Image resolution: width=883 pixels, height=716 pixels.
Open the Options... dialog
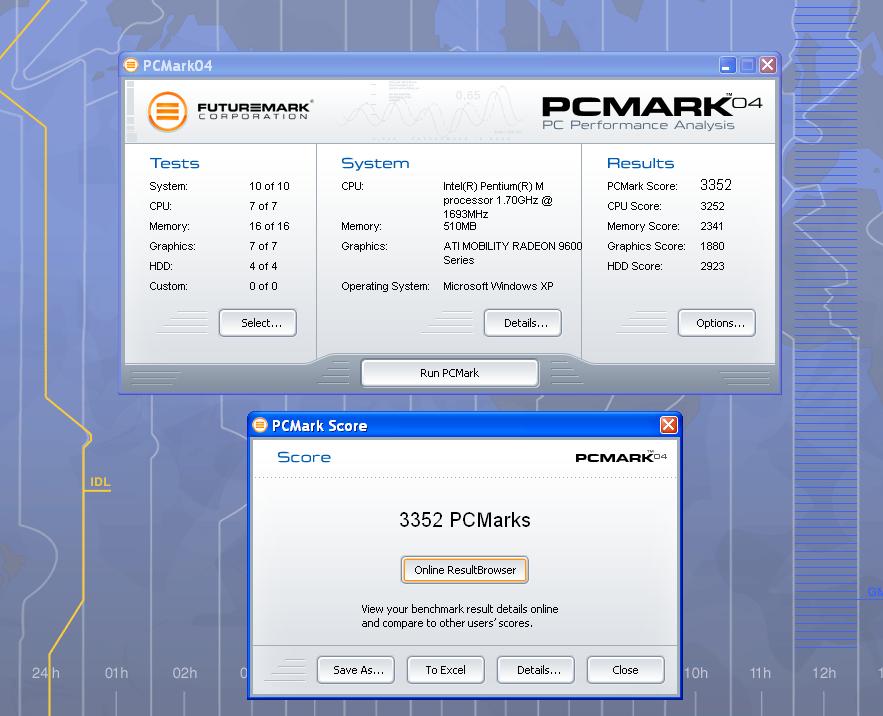[x=717, y=323]
